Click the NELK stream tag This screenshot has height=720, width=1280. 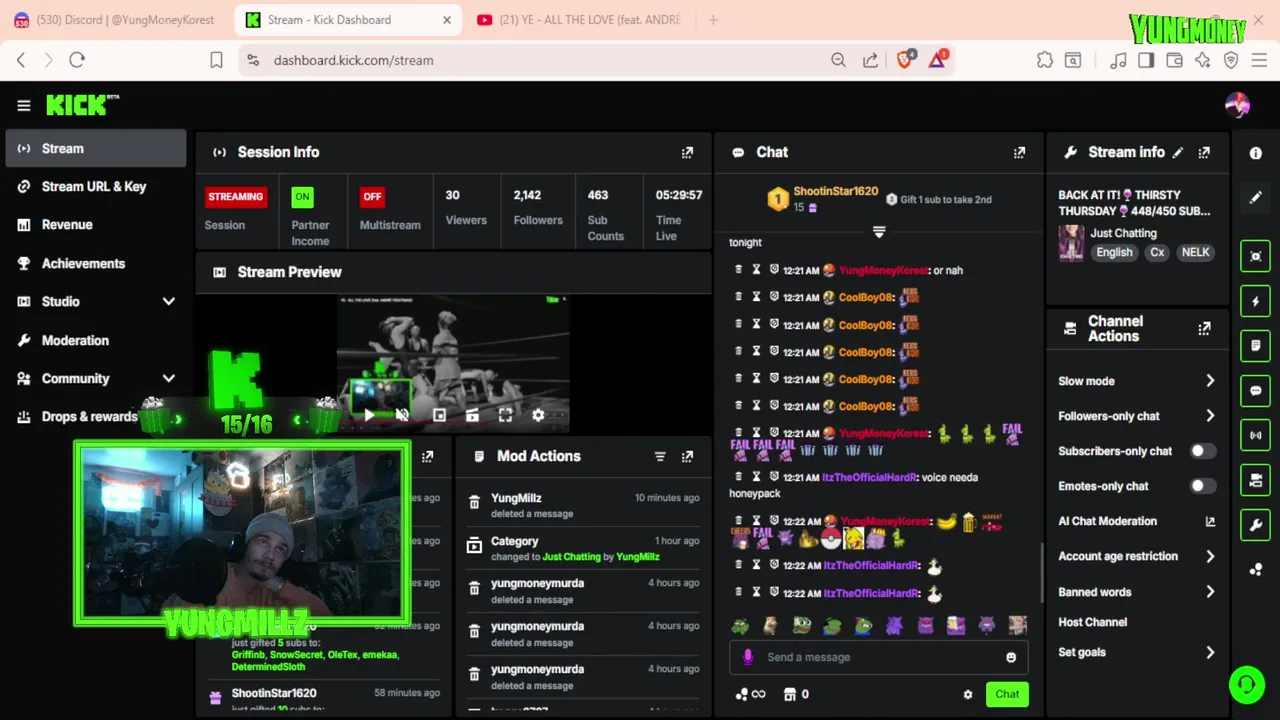click(x=1195, y=253)
